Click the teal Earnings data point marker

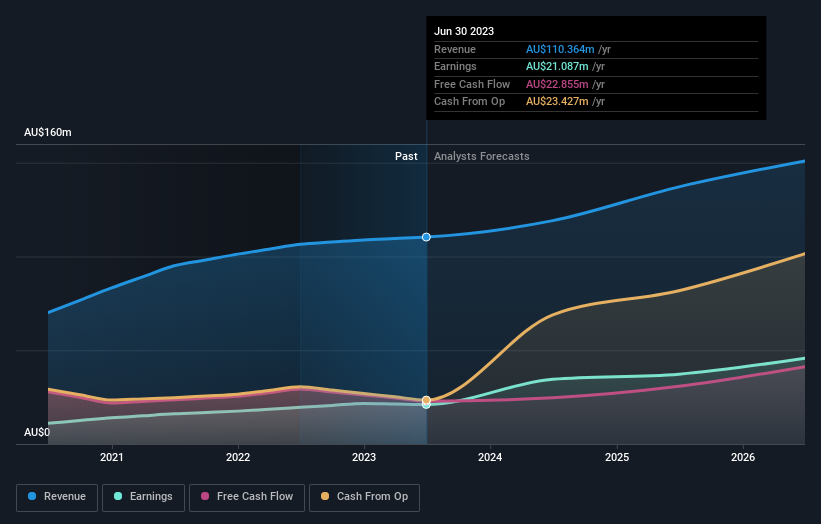point(426,405)
